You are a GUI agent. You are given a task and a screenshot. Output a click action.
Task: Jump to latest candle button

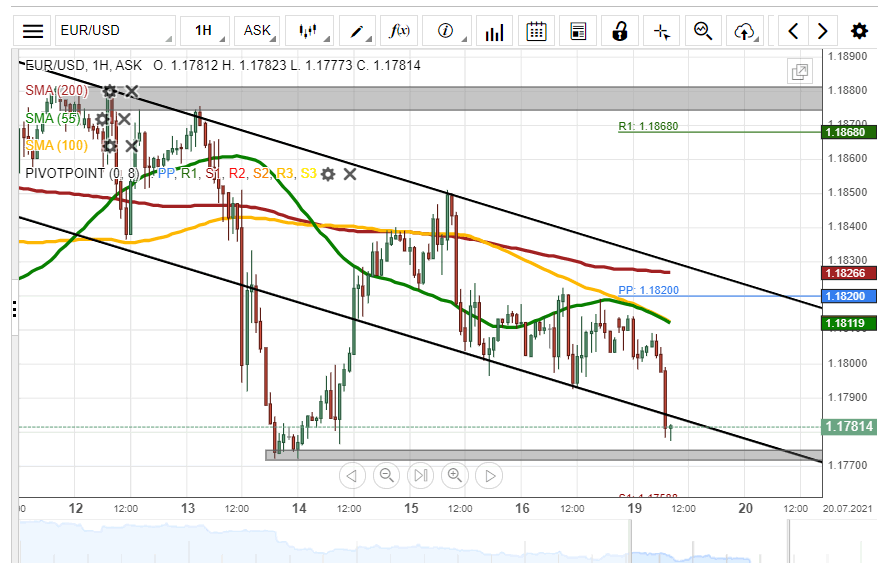click(421, 475)
